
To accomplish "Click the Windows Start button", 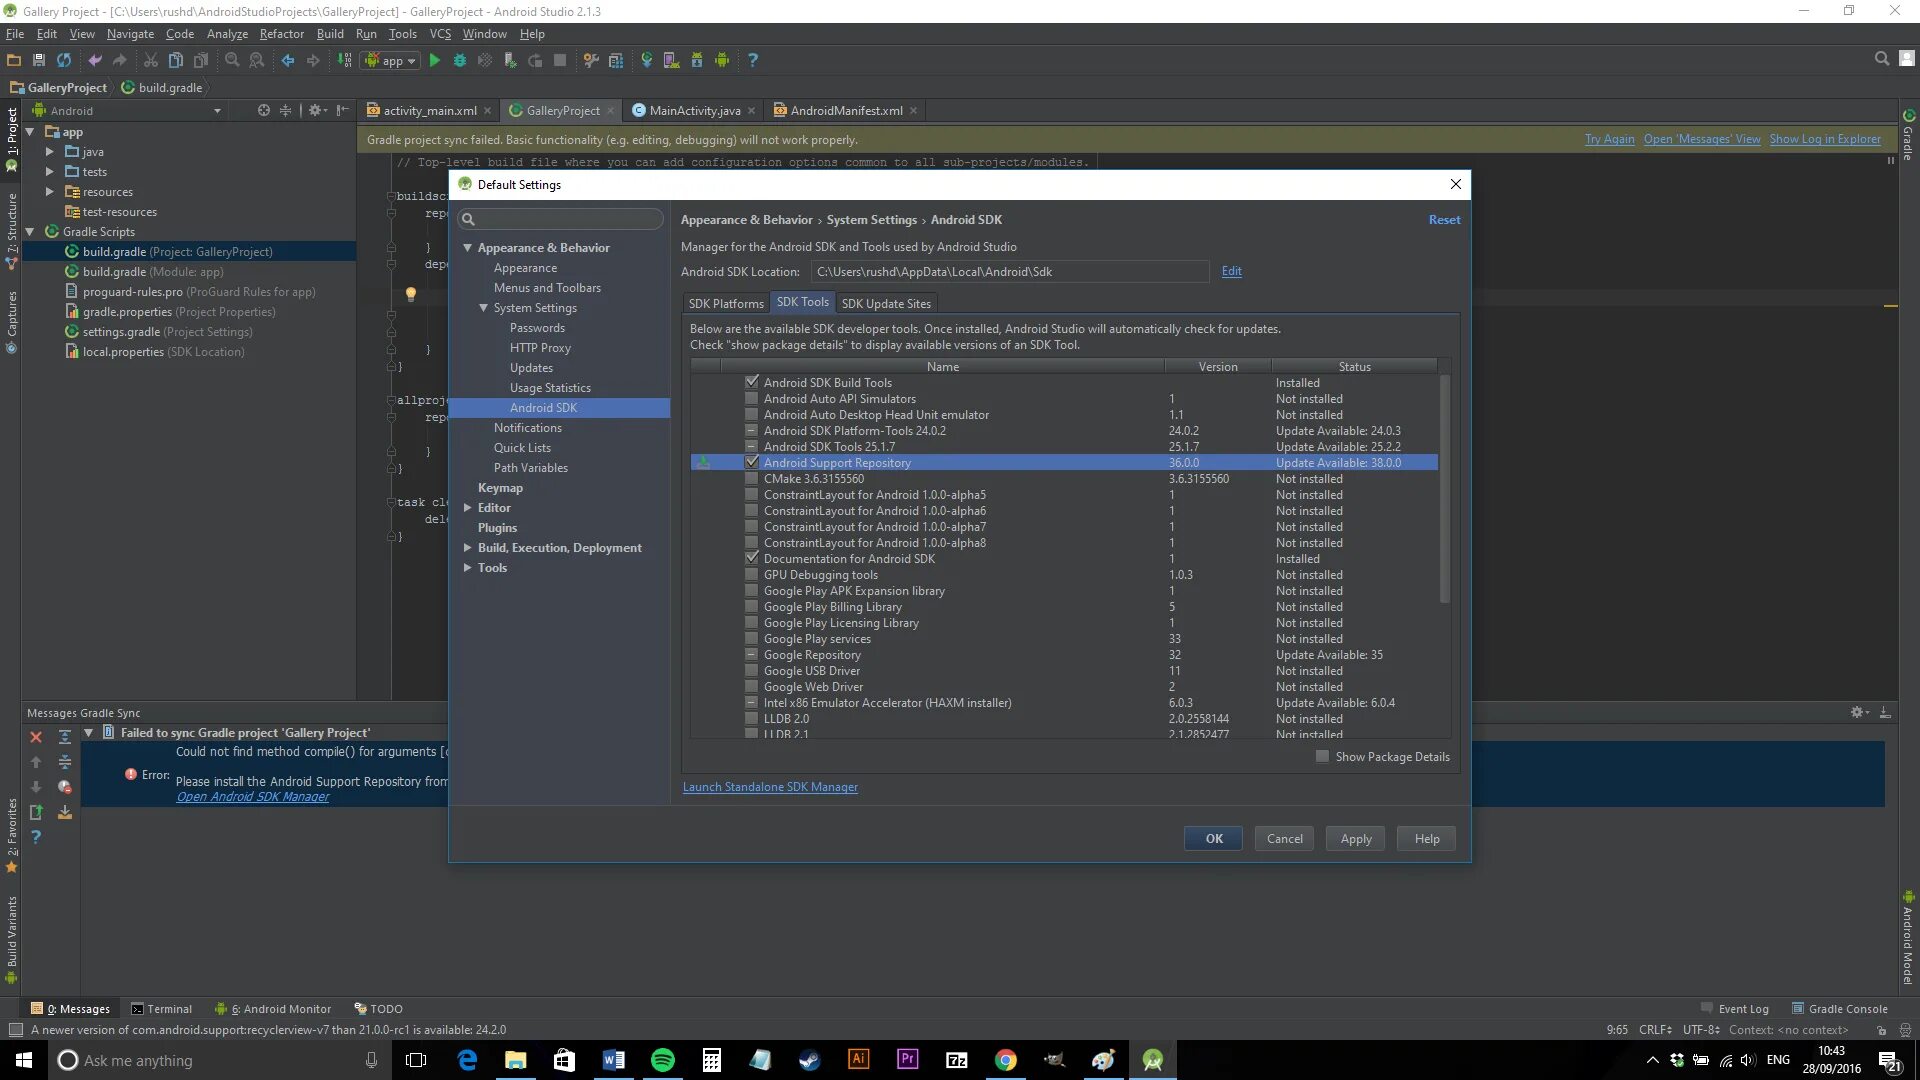I will (24, 1060).
